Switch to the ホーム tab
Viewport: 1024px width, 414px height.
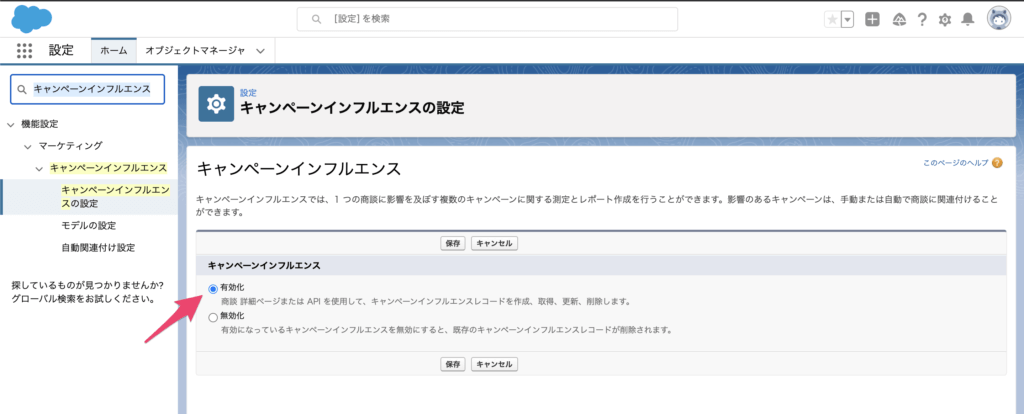pos(113,50)
